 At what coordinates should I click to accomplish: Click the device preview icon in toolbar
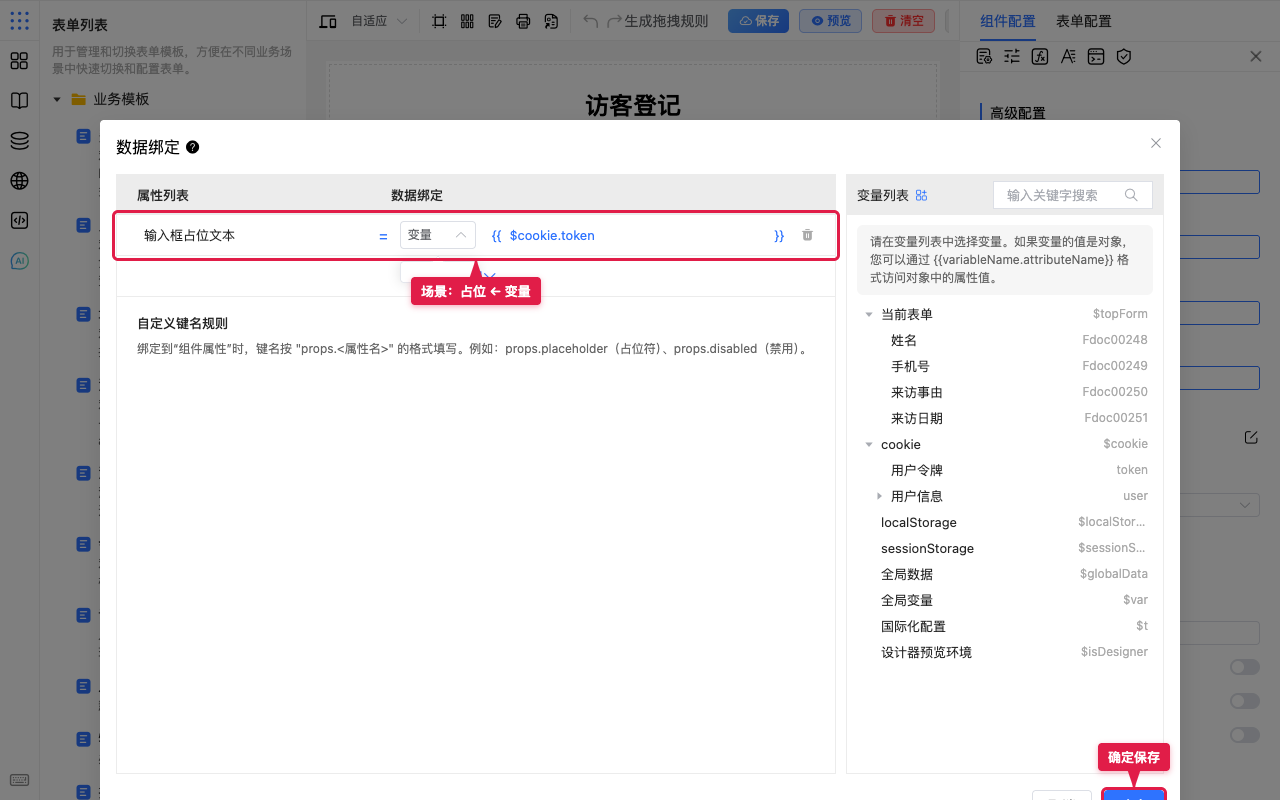327,21
